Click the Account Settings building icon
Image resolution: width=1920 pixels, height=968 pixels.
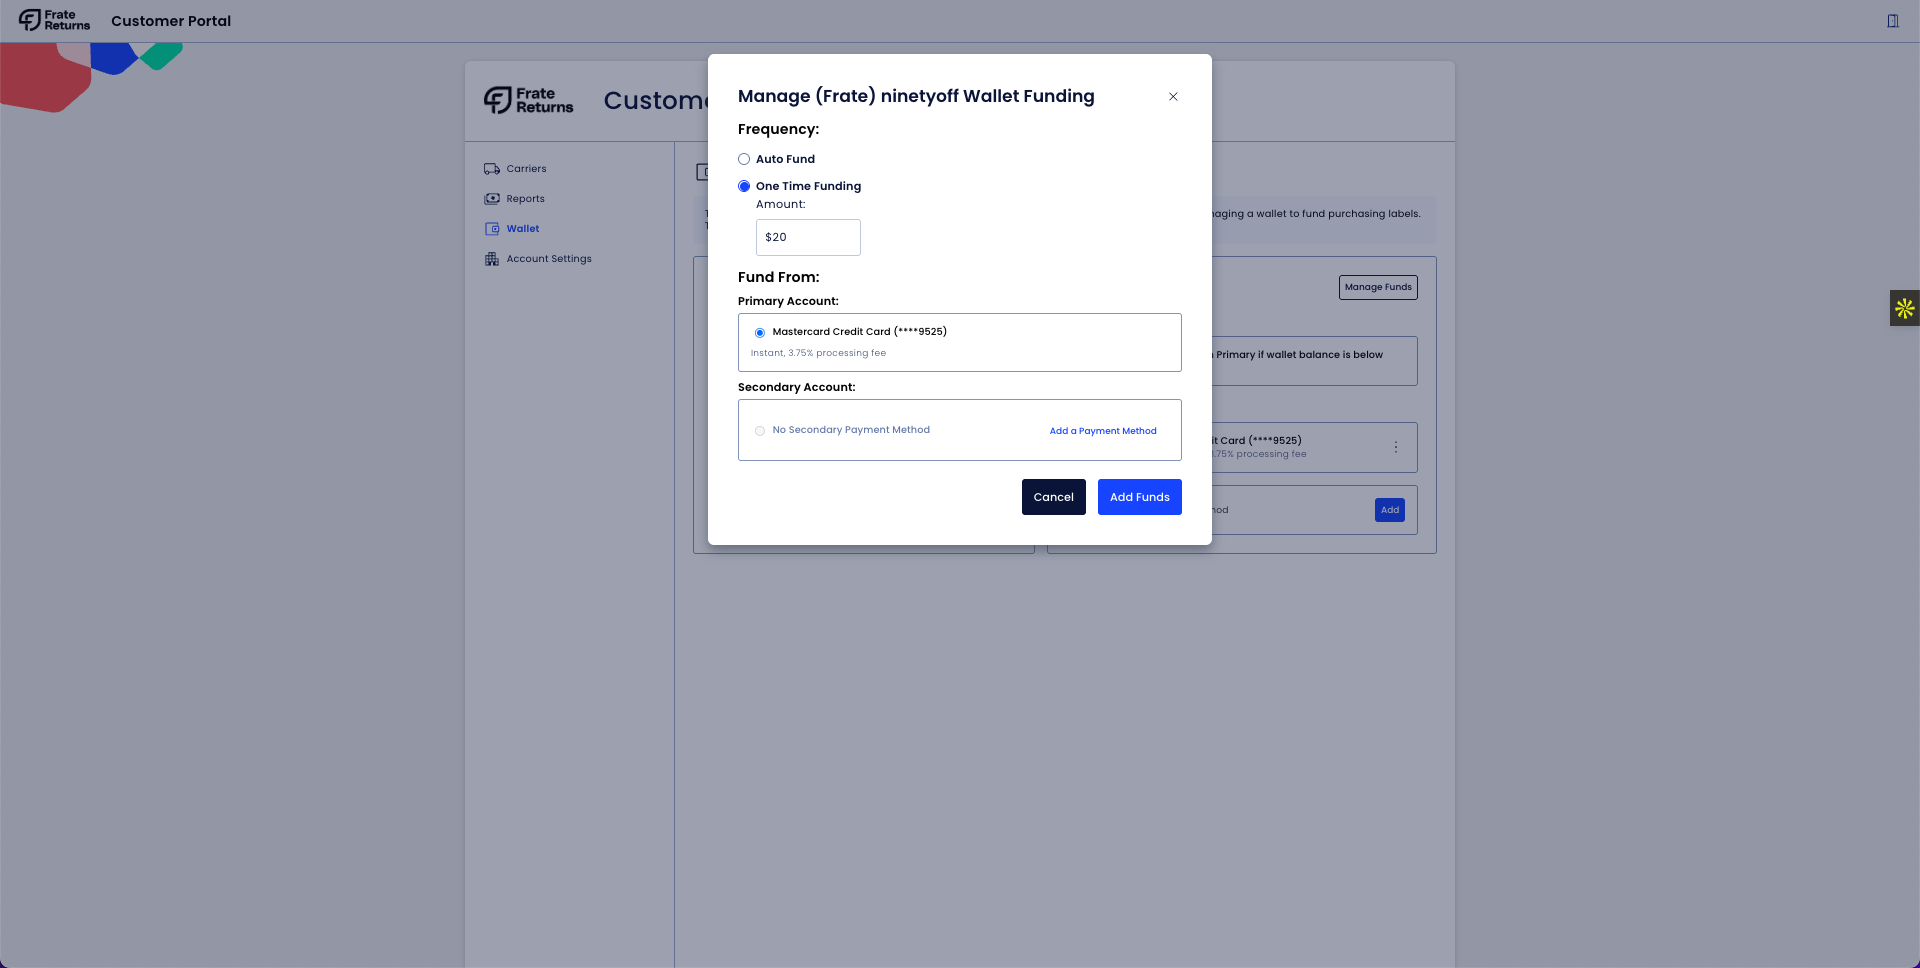point(492,259)
